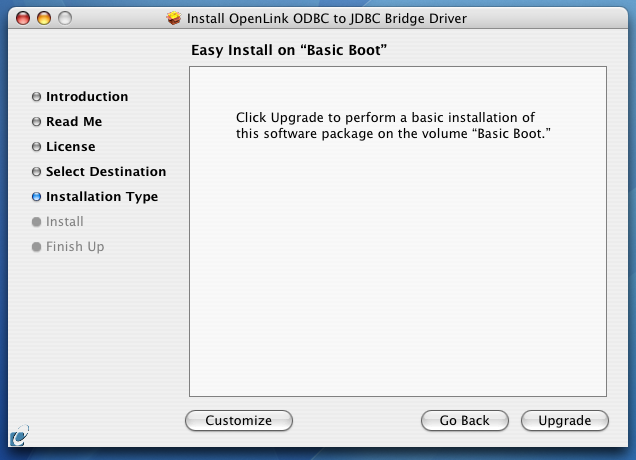This screenshot has height=460, width=636.
Task: Start the installation with Upgrade
Action: [x=565, y=420]
